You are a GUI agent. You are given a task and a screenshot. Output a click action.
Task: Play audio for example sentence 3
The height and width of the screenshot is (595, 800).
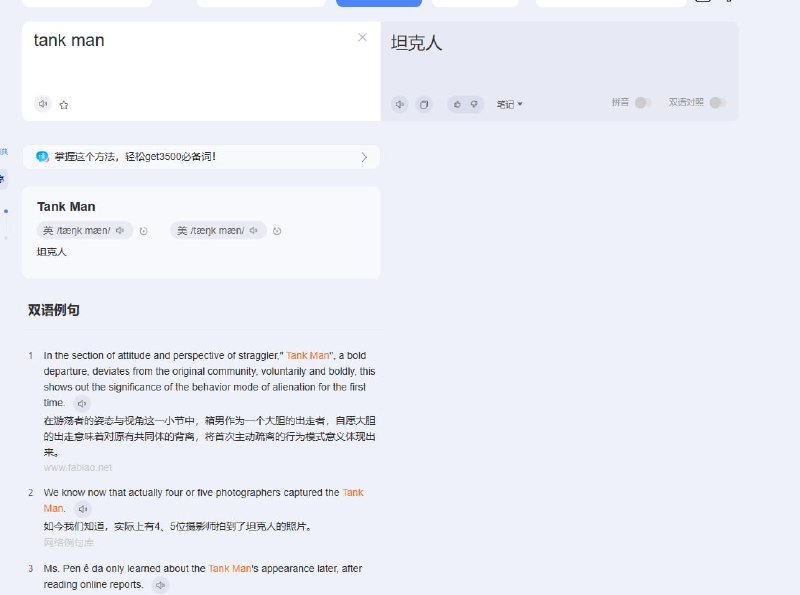tap(160, 585)
